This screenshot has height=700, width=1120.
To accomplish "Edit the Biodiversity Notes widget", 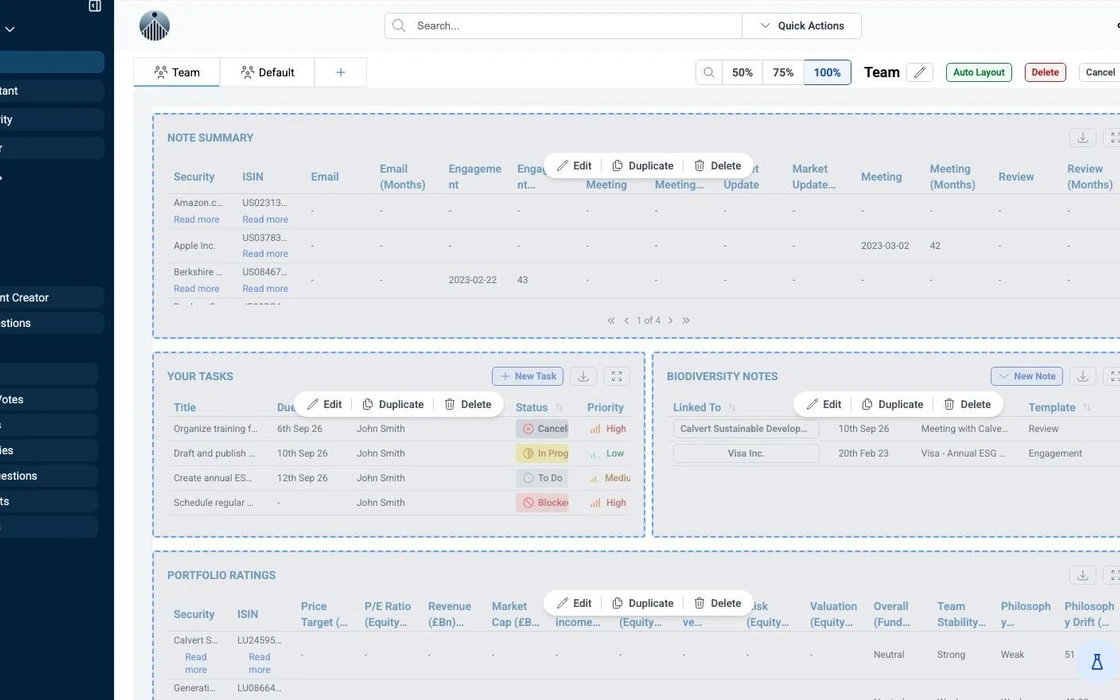I will click(824, 404).
